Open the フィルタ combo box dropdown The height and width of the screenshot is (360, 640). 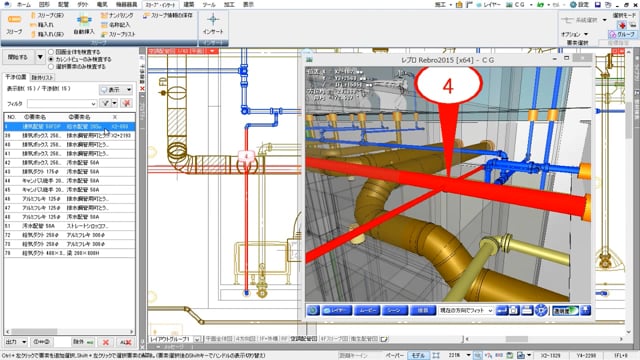93,104
